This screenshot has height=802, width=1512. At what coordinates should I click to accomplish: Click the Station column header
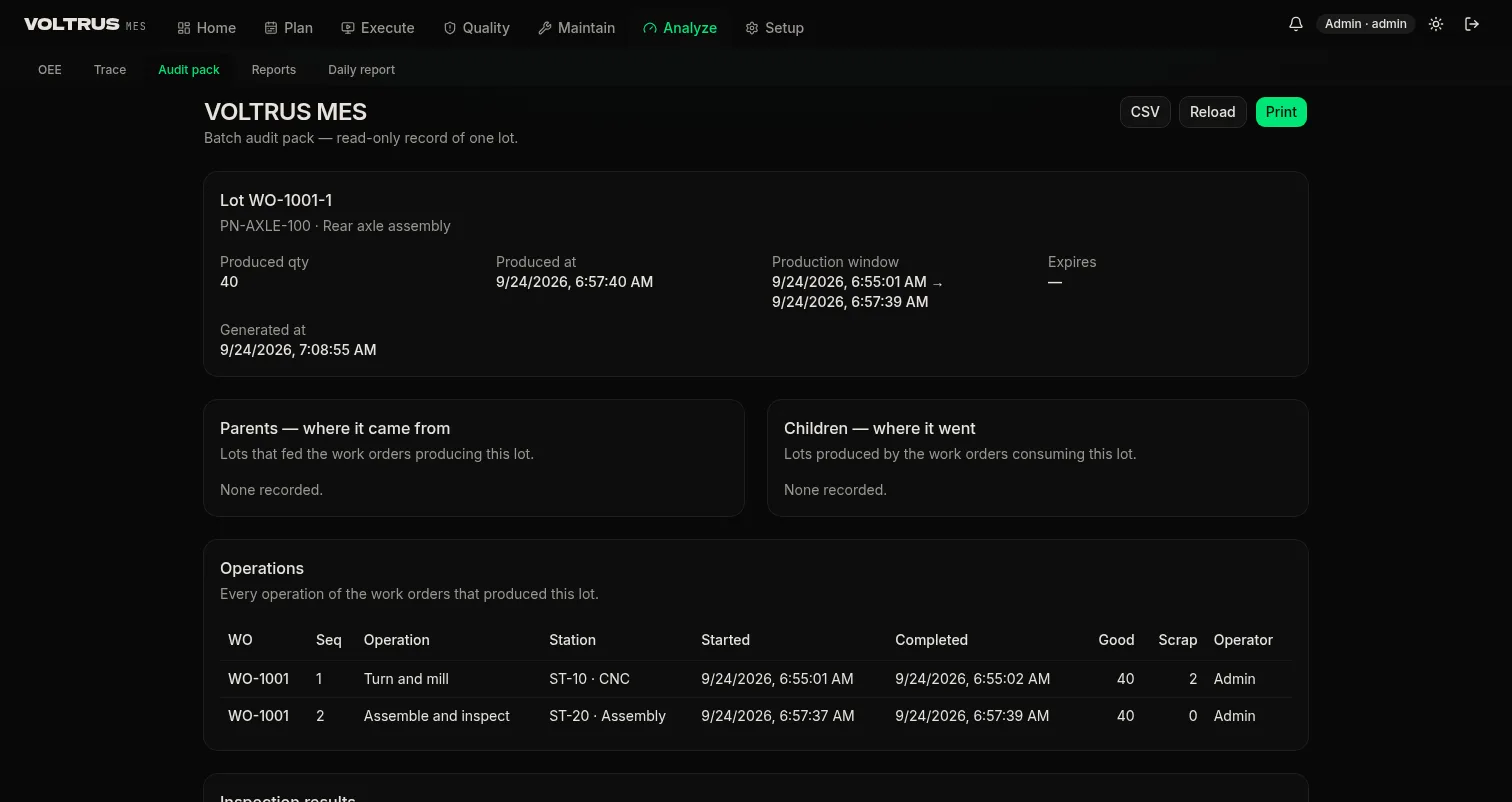pyautogui.click(x=572, y=640)
